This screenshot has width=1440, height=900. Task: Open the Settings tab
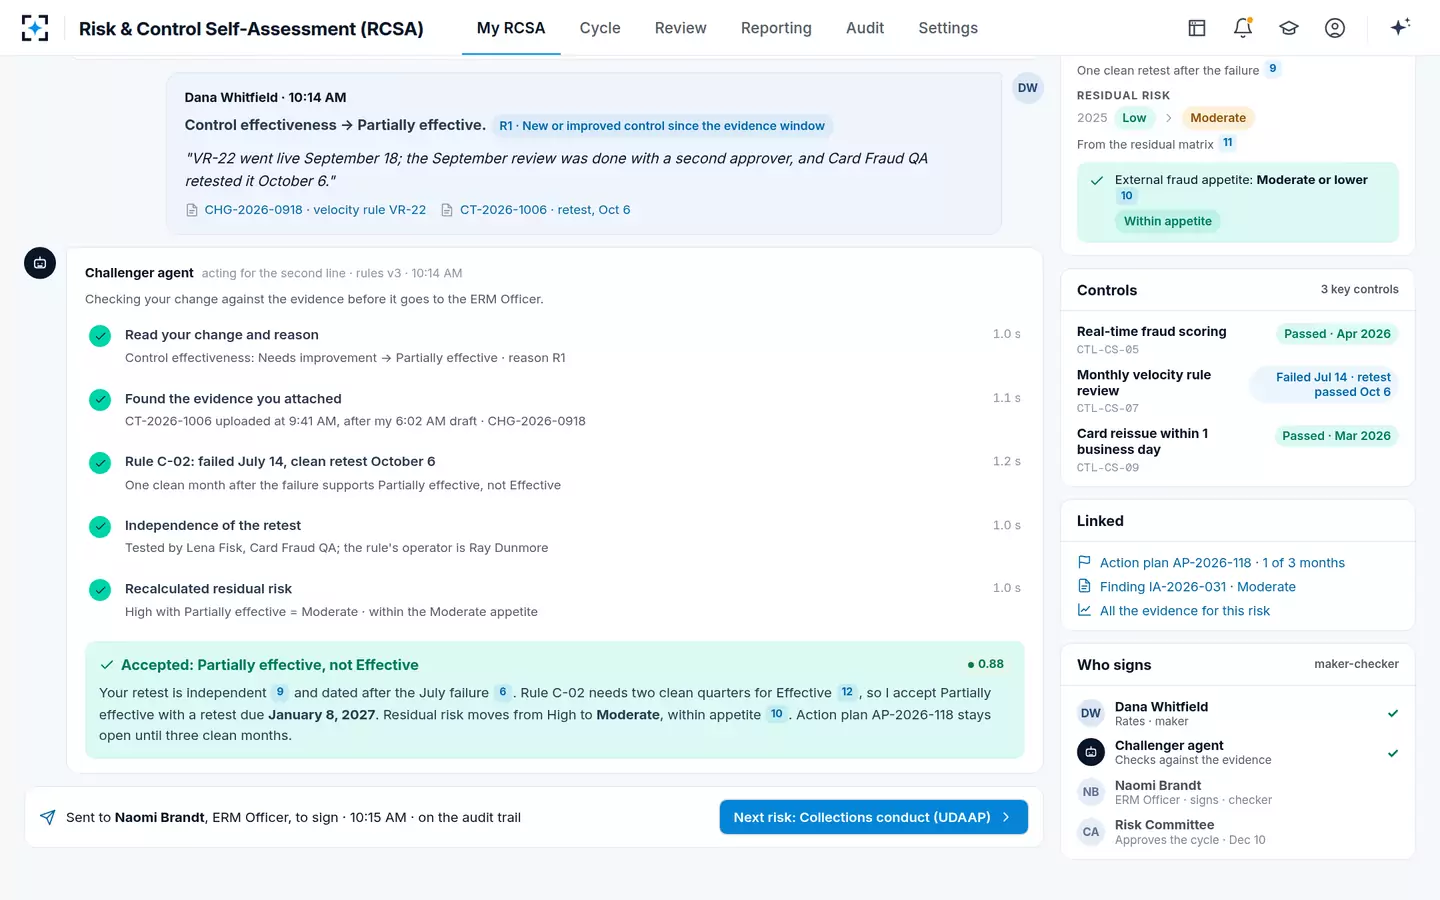[x=948, y=28]
